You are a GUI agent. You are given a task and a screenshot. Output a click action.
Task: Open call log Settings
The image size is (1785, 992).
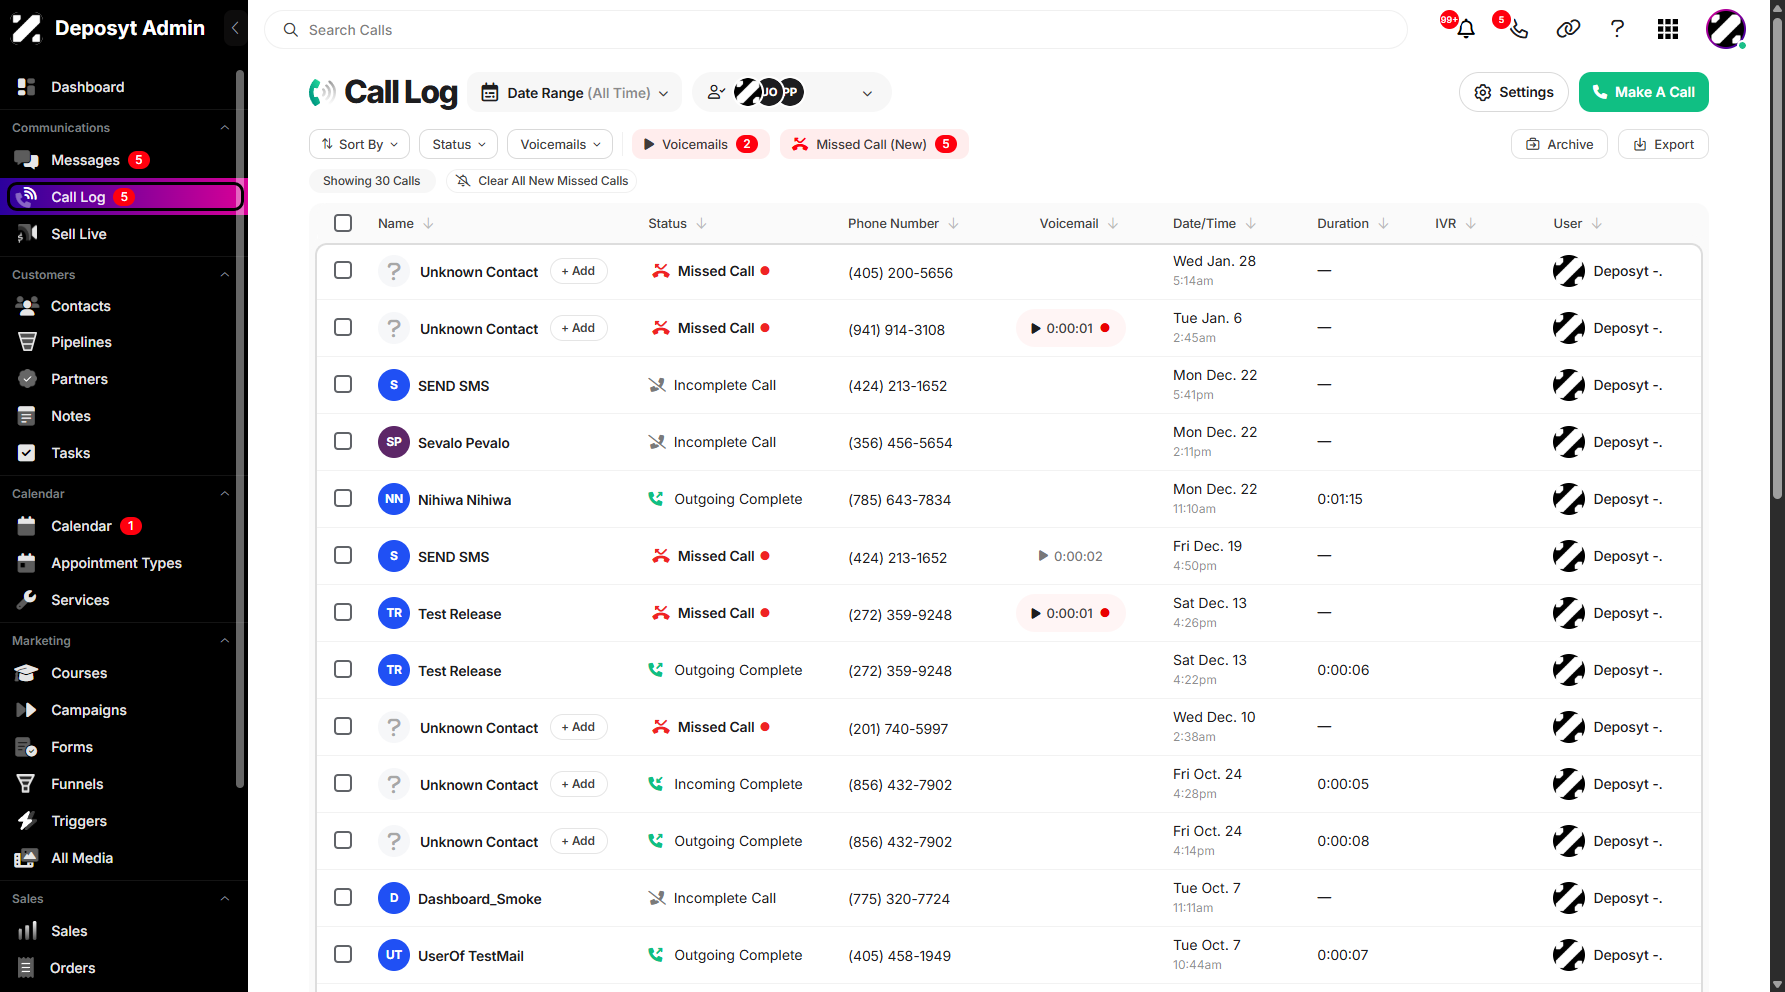(1513, 92)
